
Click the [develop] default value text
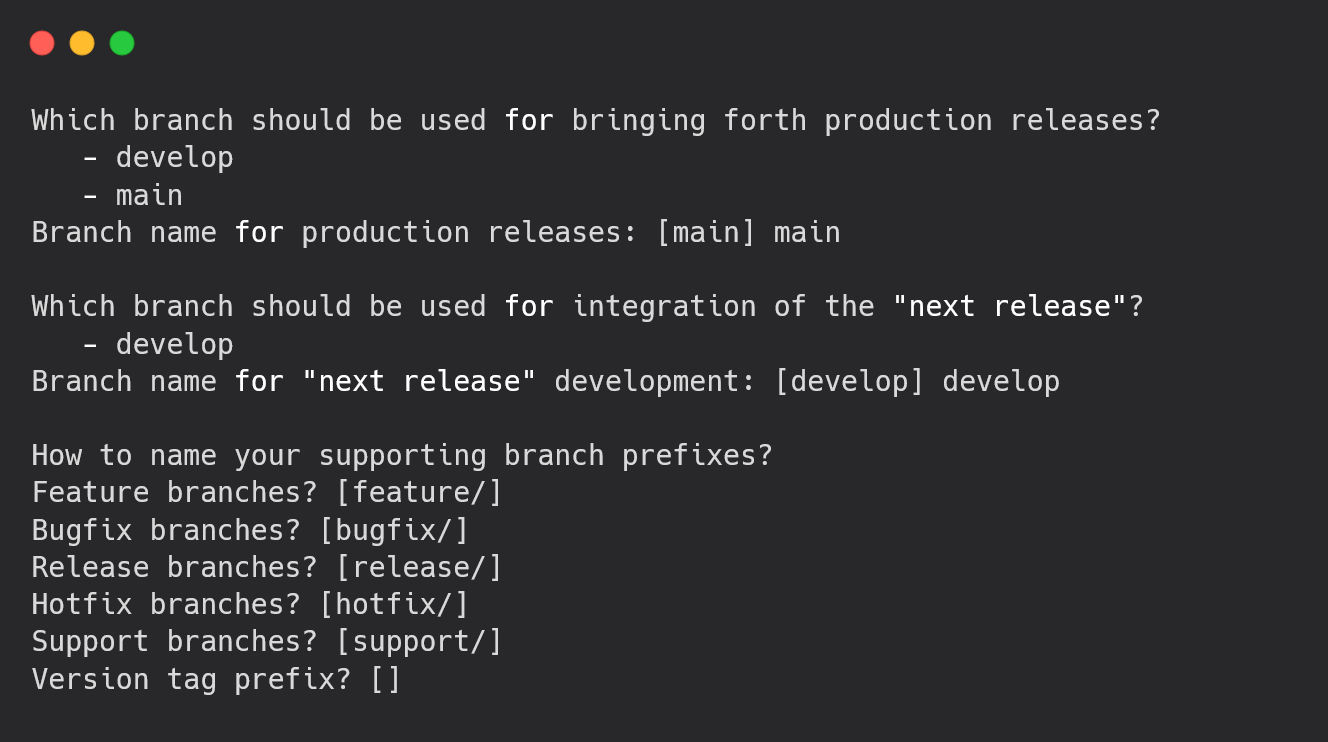tap(850, 382)
